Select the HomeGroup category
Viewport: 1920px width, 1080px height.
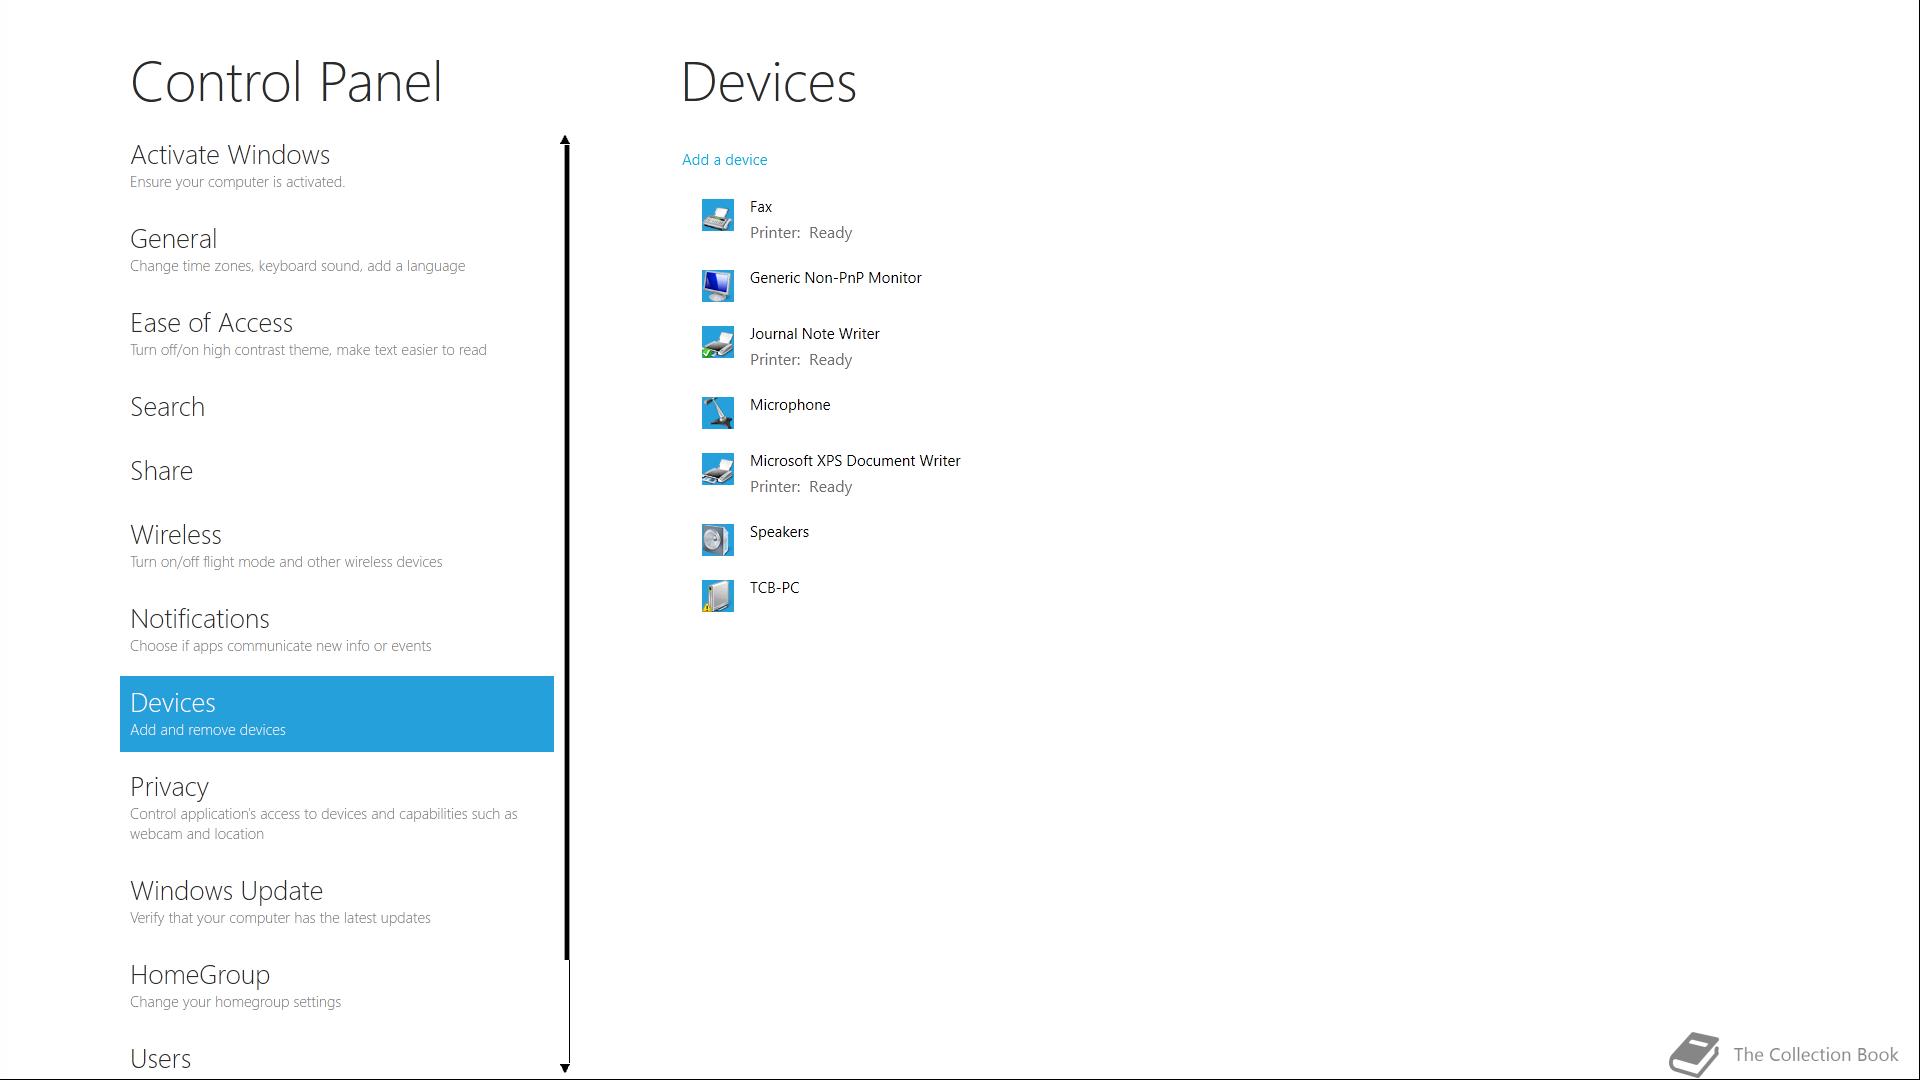point(337,986)
